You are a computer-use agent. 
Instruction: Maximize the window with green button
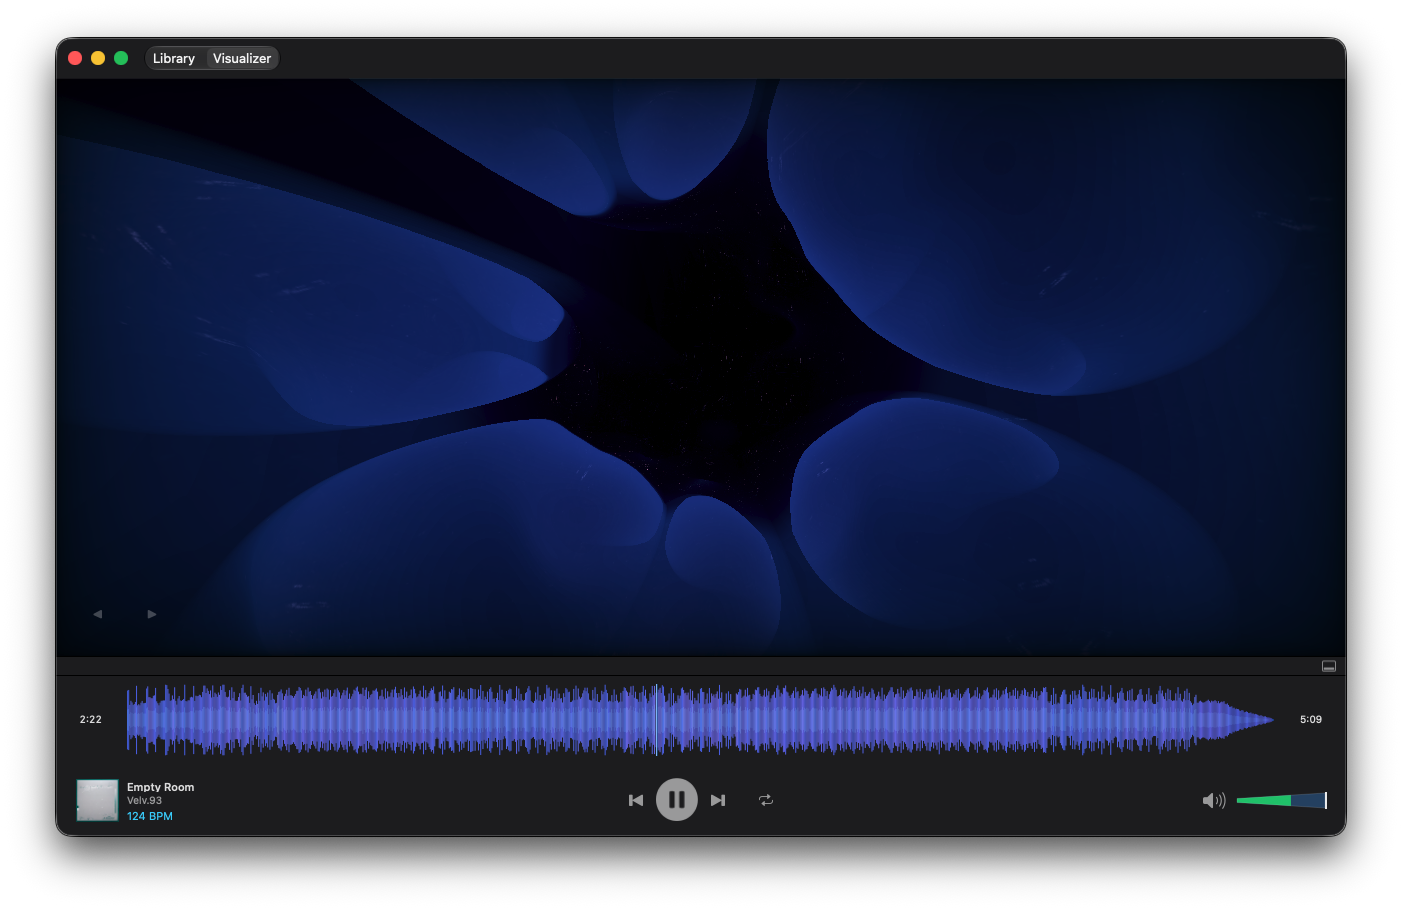[121, 58]
